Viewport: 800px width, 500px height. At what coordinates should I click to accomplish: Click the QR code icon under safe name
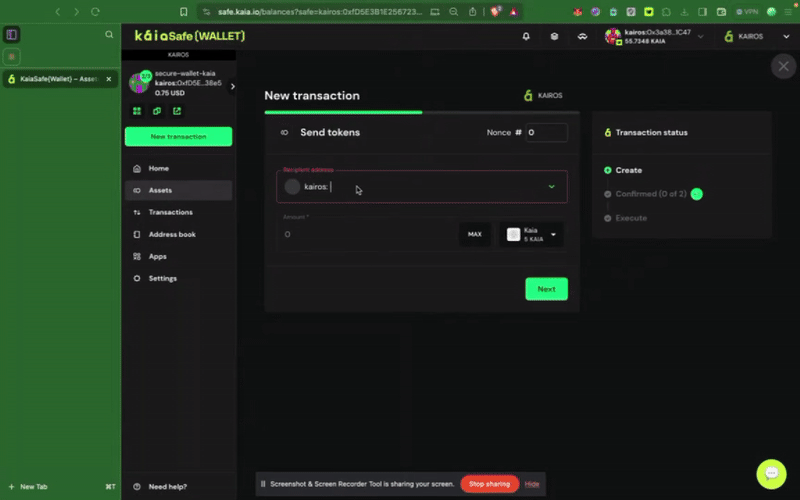137,111
